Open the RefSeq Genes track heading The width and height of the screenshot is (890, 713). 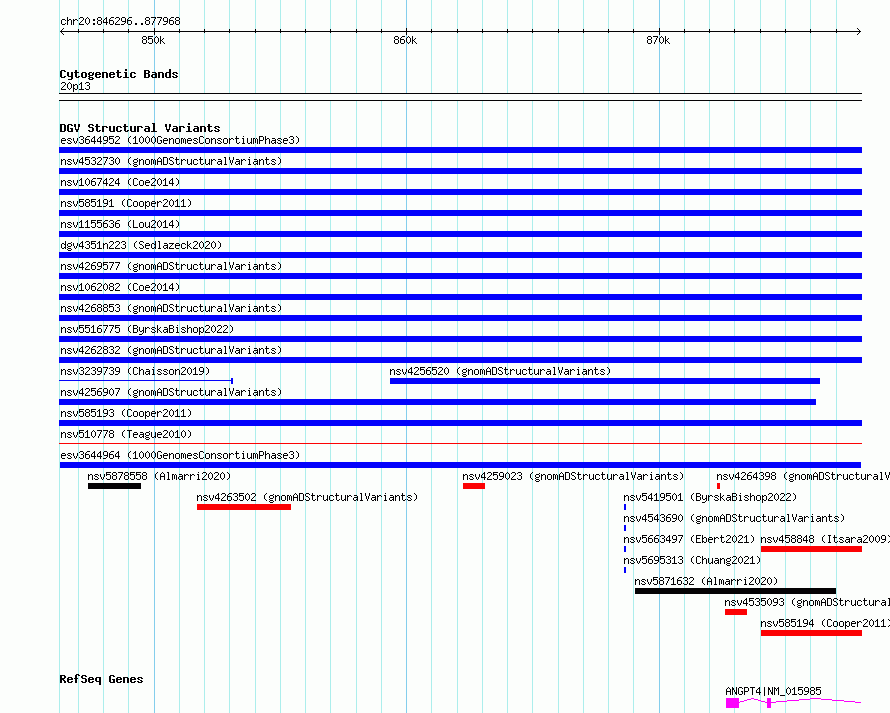[101, 679]
